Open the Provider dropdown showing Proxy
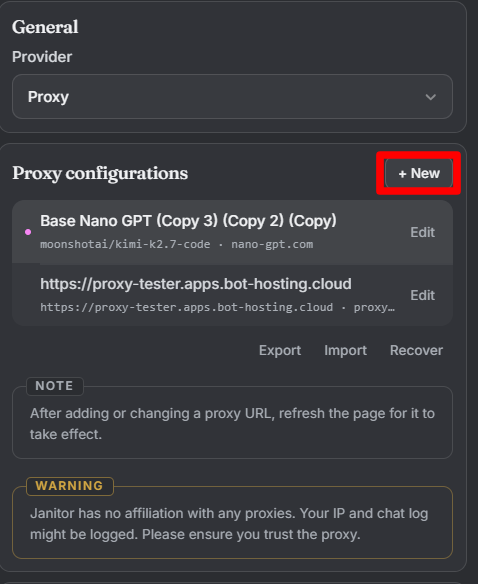This screenshot has width=478, height=584. pos(232,97)
